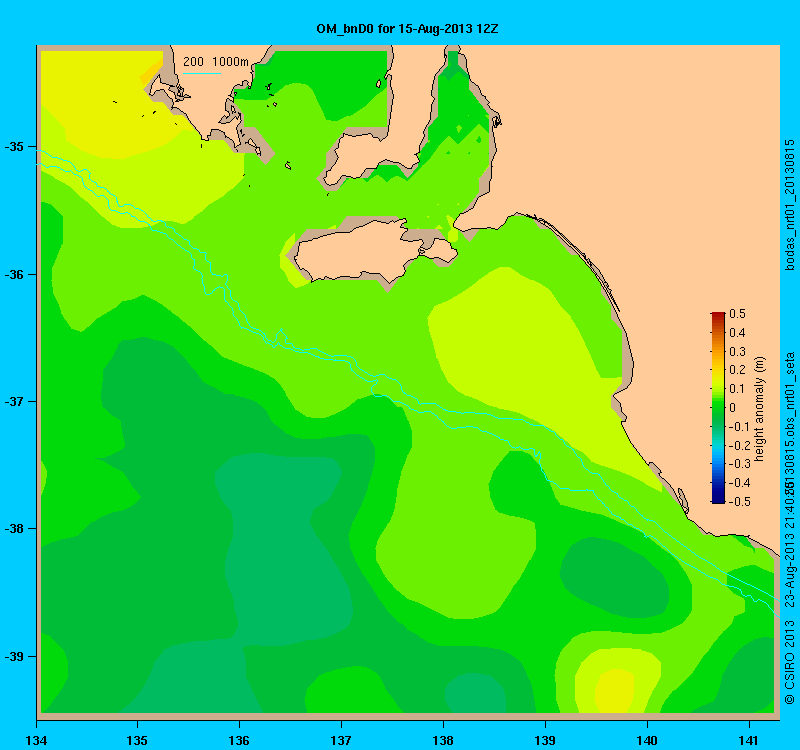The width and height of the screenshot is (800, 750).
Task: Click the 'height anomaly (m)' color bar label
Action: coord(759,409)
